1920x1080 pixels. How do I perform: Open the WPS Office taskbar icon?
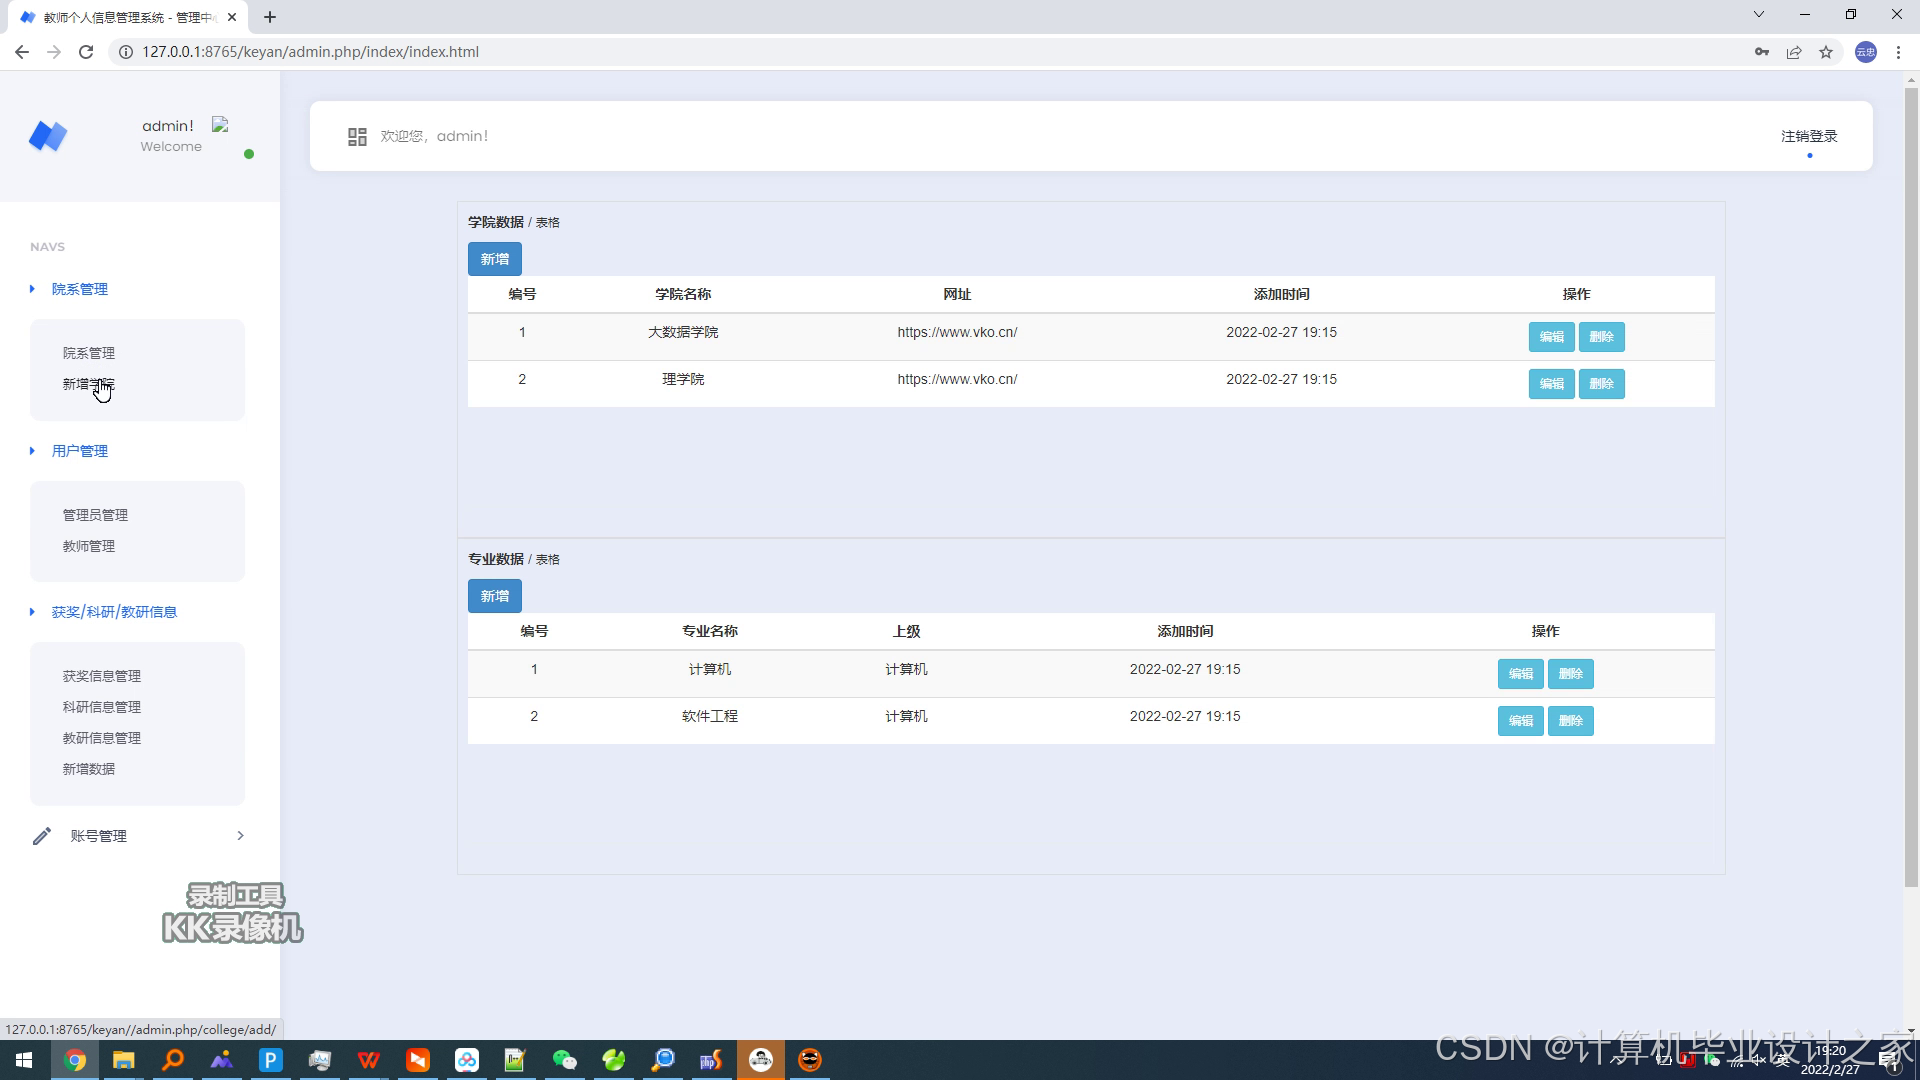(369, 1060)
